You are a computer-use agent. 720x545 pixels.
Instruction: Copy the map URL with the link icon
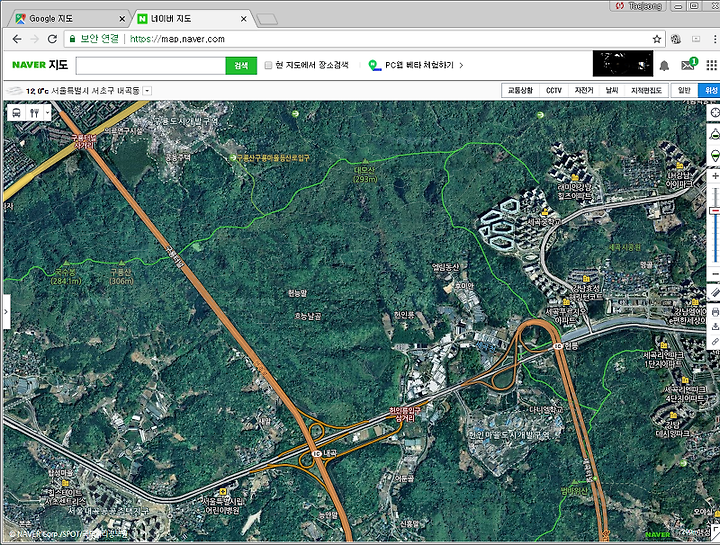[x=715, y=342]
